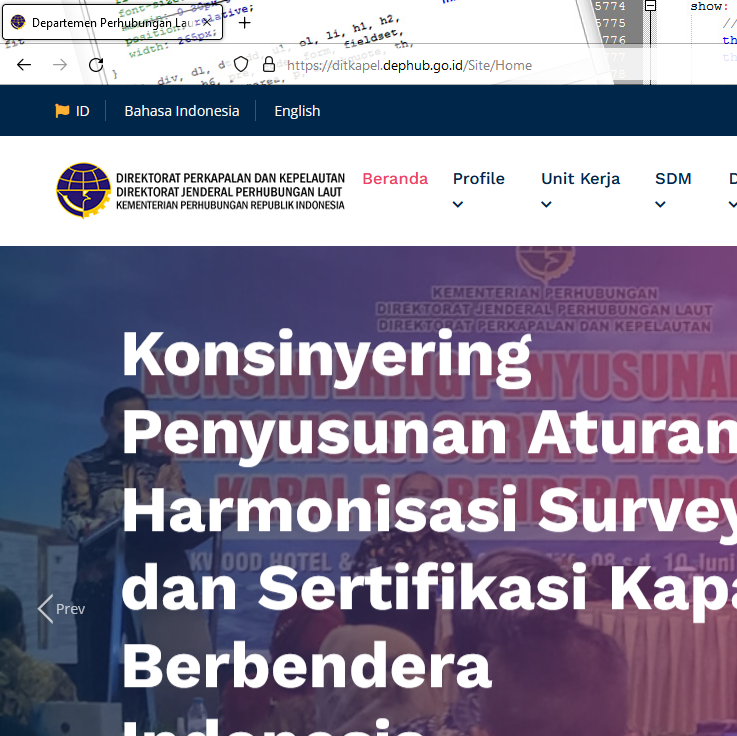The height and width of the screenshot is (736, 737).
Task: Select the Departemen Perhubungan Laut browser tab
Action: 112,23
